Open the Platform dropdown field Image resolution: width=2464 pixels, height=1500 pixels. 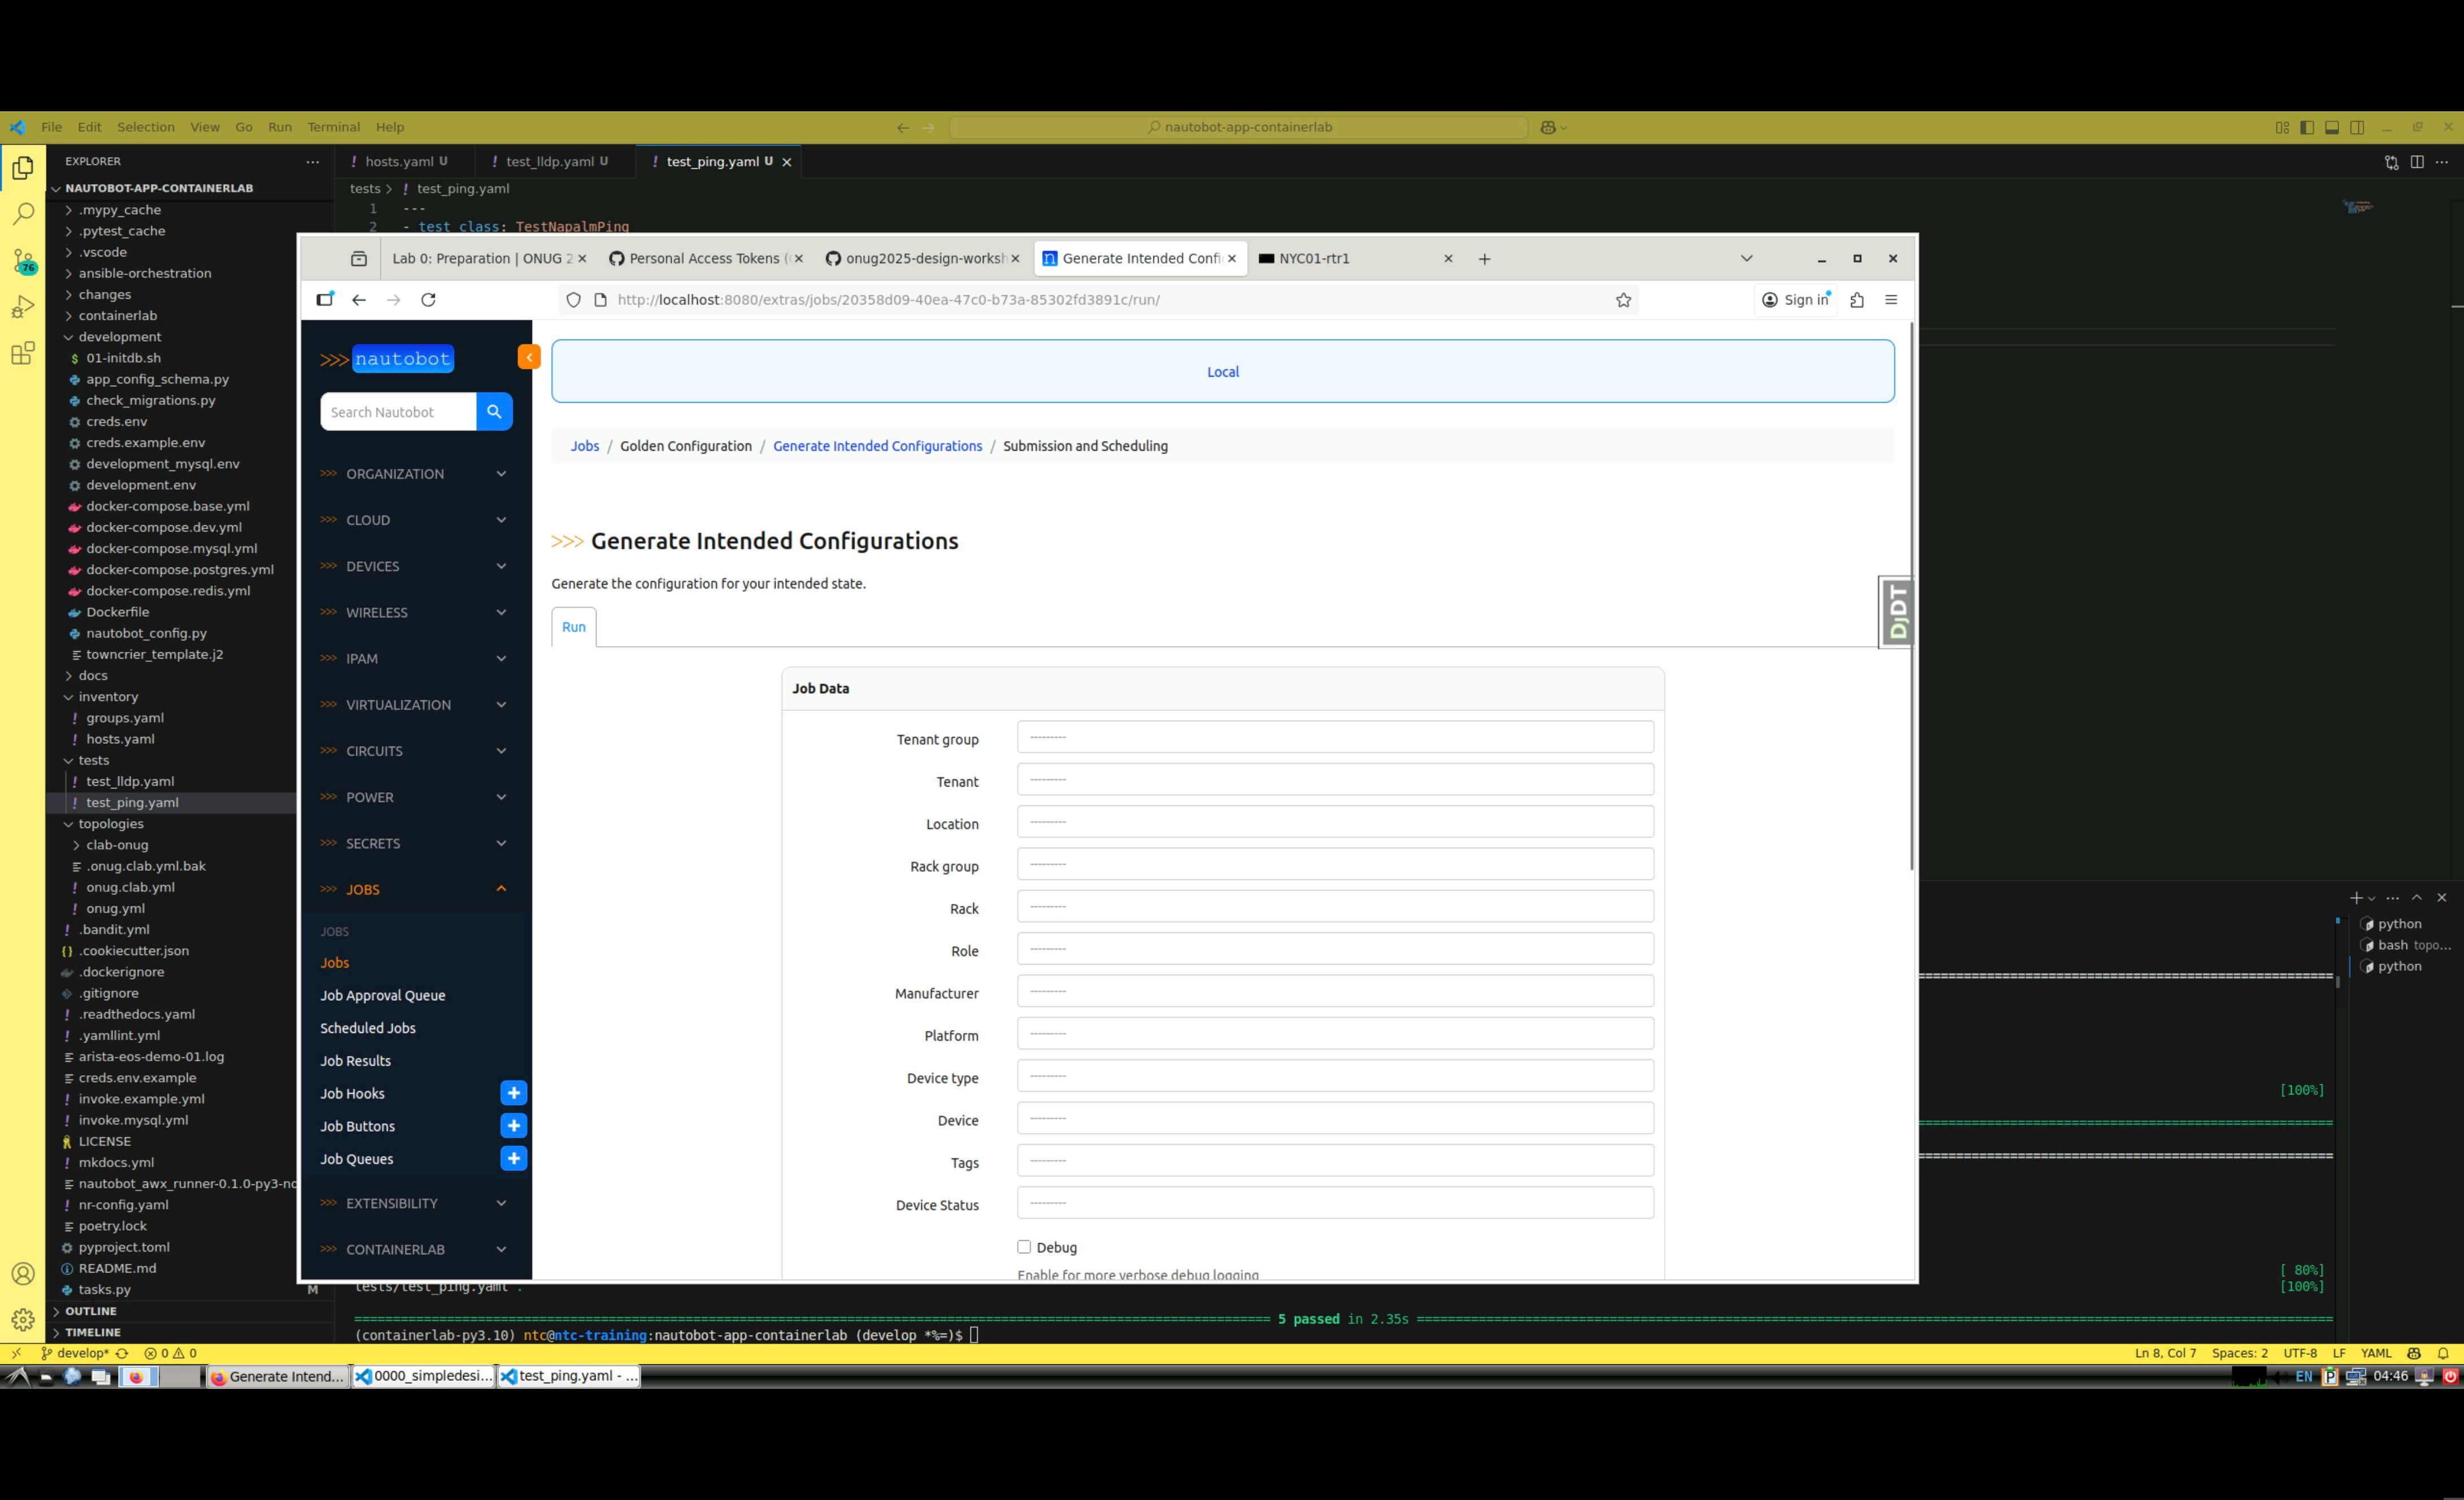(x=1334, y=1034)
